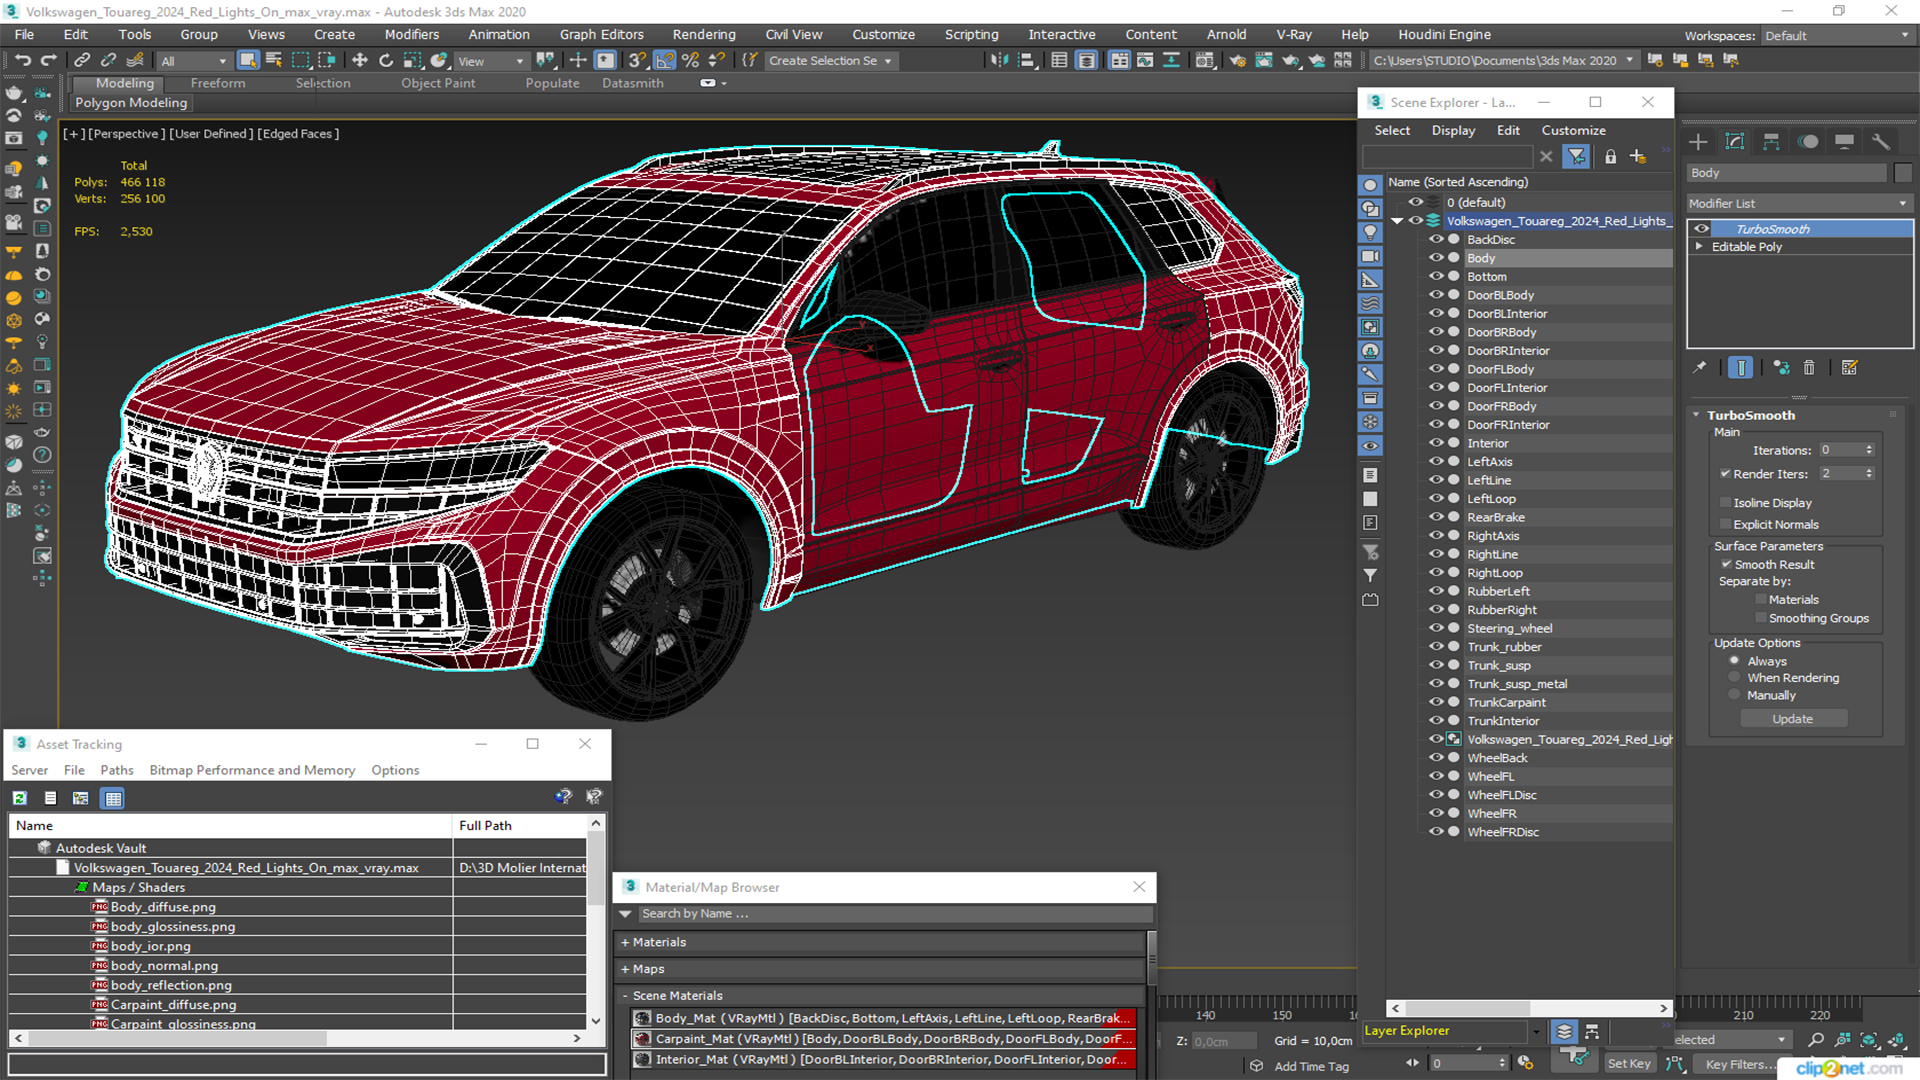This screenshot has width=1920, height=1080.
Task: Enable the Isoline Display checkbox
Action: [1725, 503]
